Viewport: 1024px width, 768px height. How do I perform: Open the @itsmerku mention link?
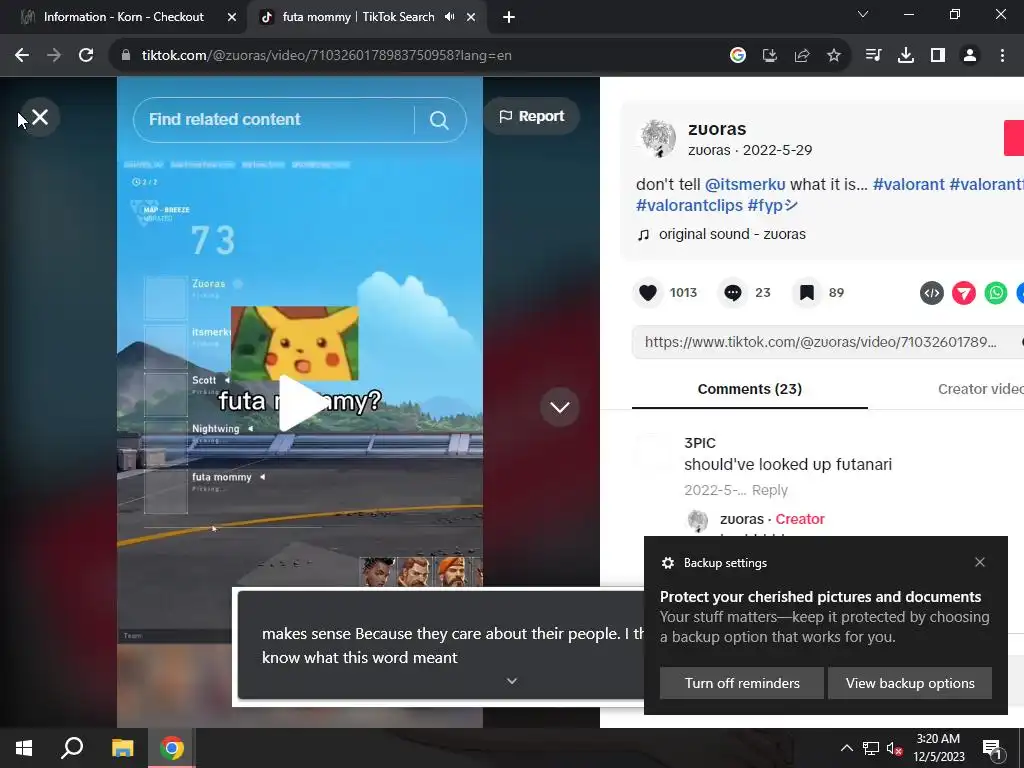click(x=745, y=185)
